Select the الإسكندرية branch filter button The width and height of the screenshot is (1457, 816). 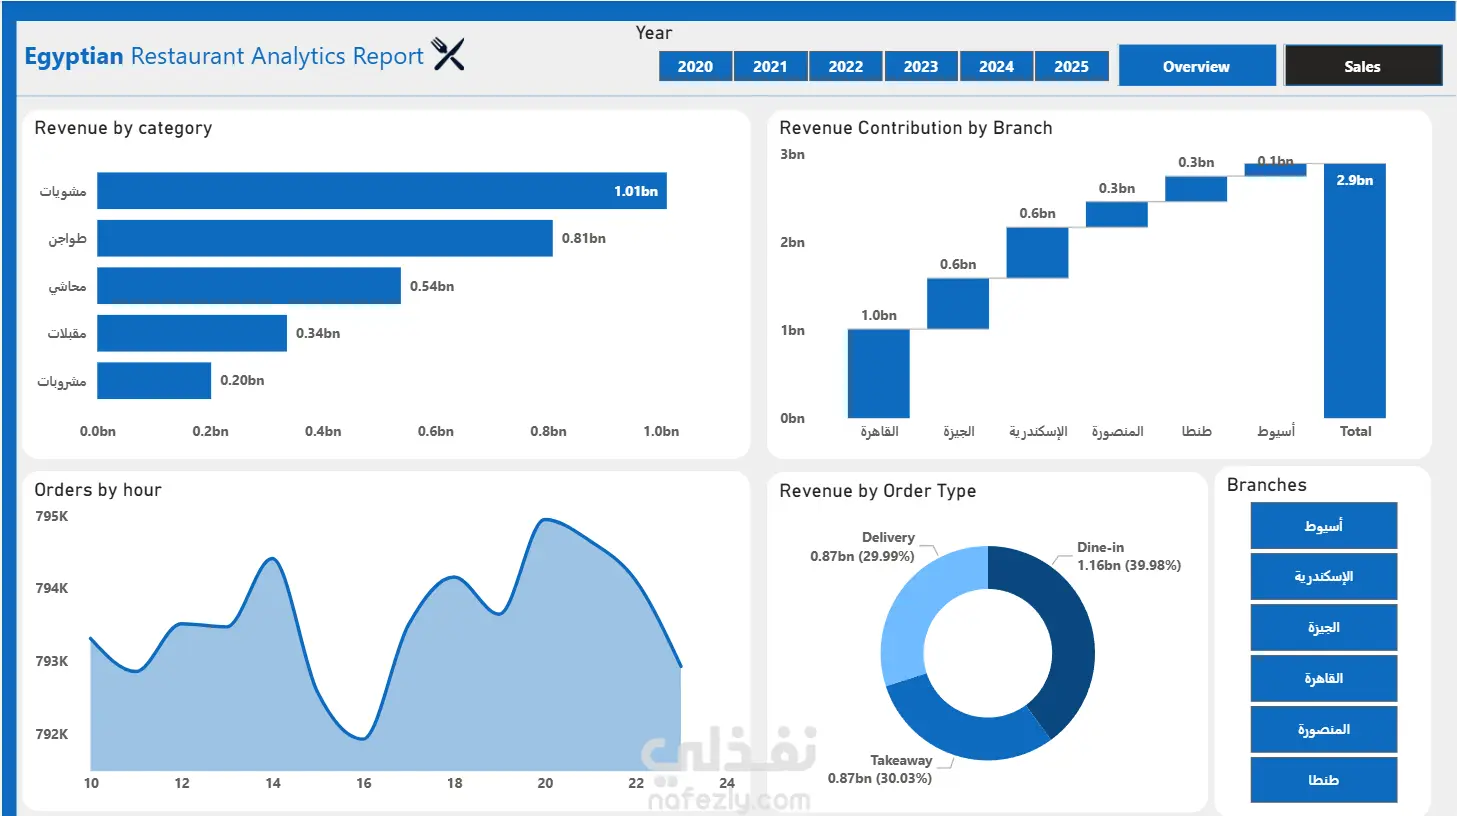(1323, 577)
